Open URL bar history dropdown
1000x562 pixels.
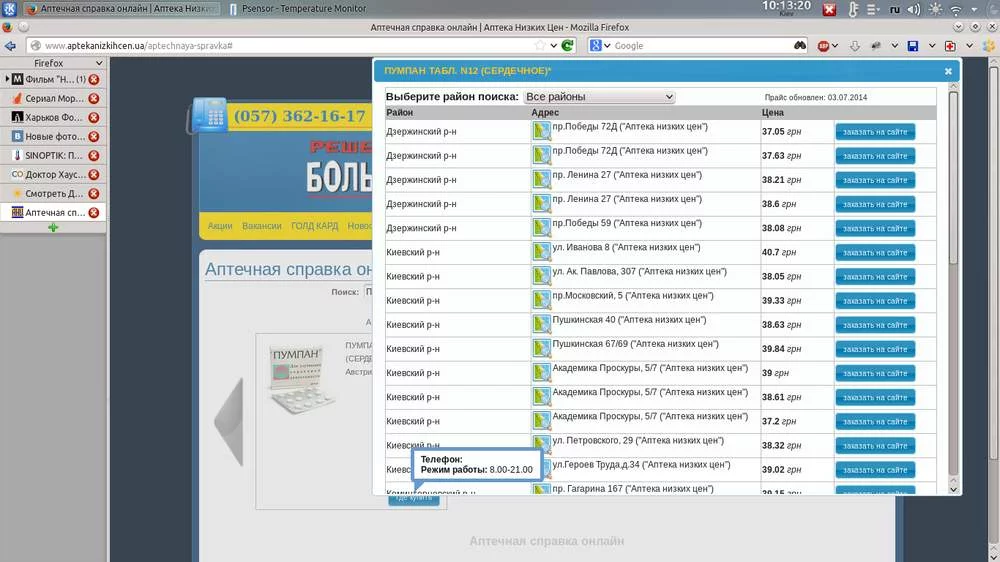pyautogui.click(x=554, y=46)
